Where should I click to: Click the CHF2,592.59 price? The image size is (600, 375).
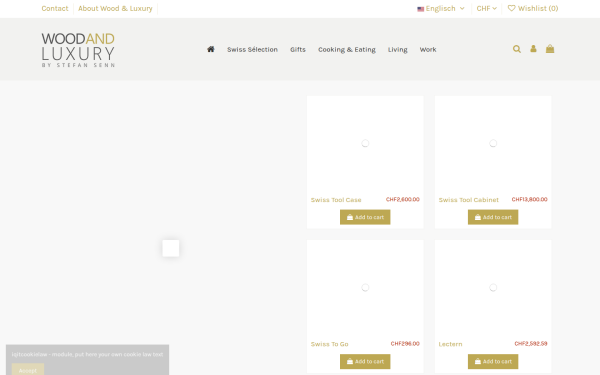(531, 344)
